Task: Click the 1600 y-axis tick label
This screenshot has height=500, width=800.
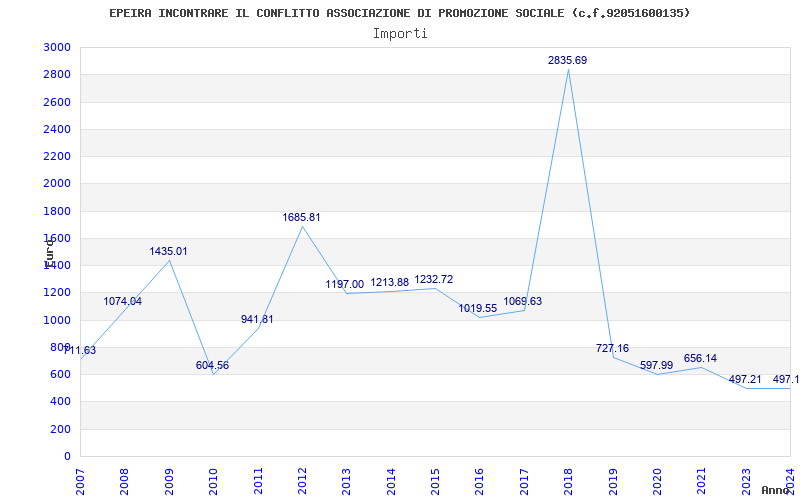Action: (x=57, y=239)
